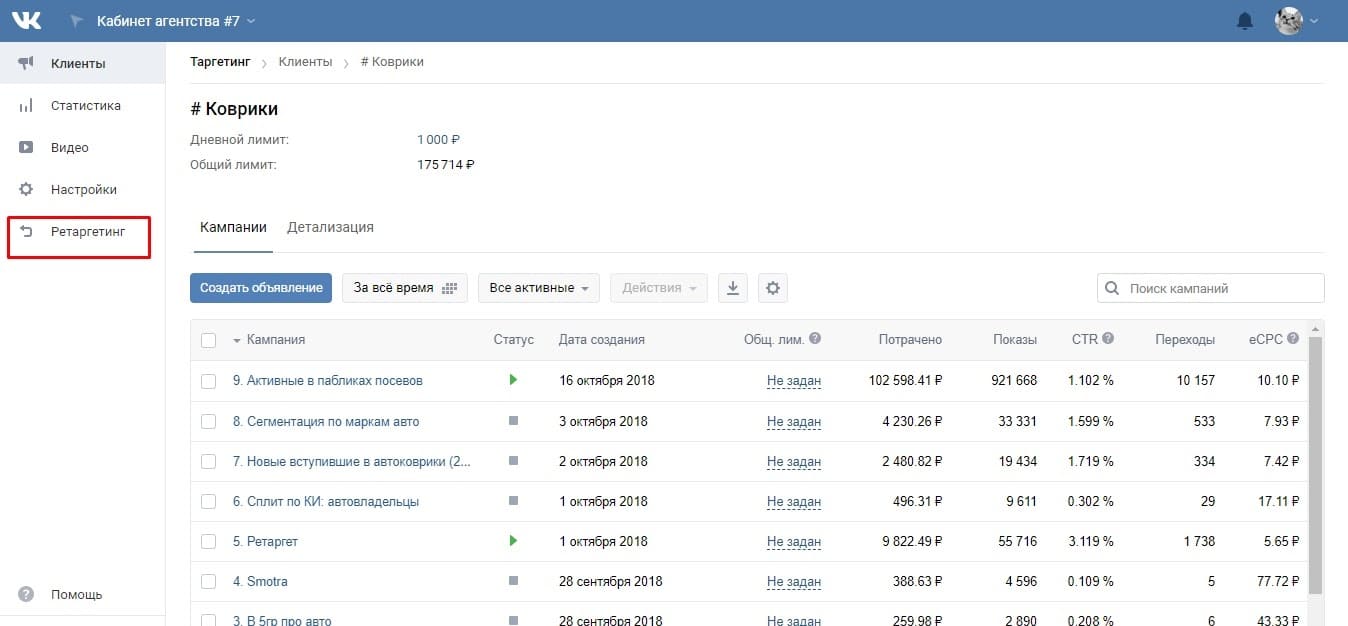Viewport: 1348px width, 626px height.
Task: Open the notifications bell
Action: [x=1245, y=21]
